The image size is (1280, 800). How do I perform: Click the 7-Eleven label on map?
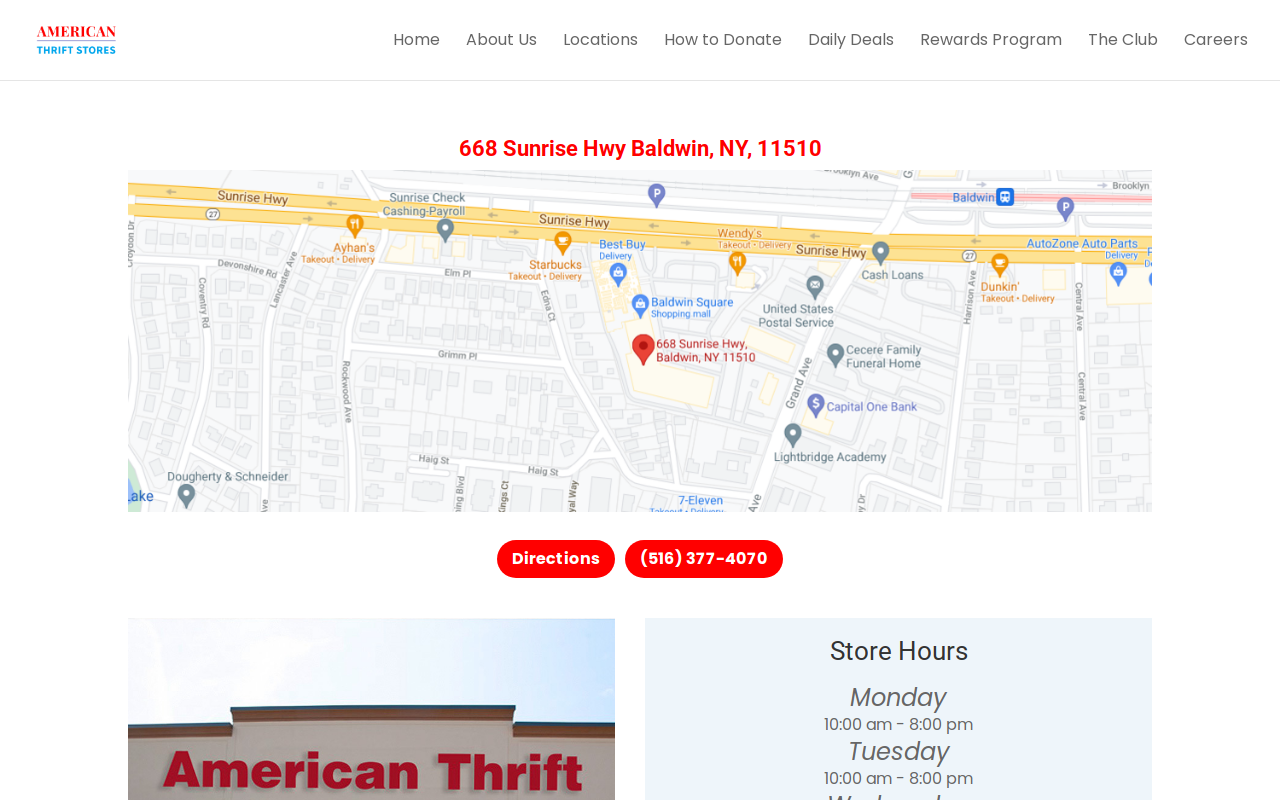click(701, 500)
